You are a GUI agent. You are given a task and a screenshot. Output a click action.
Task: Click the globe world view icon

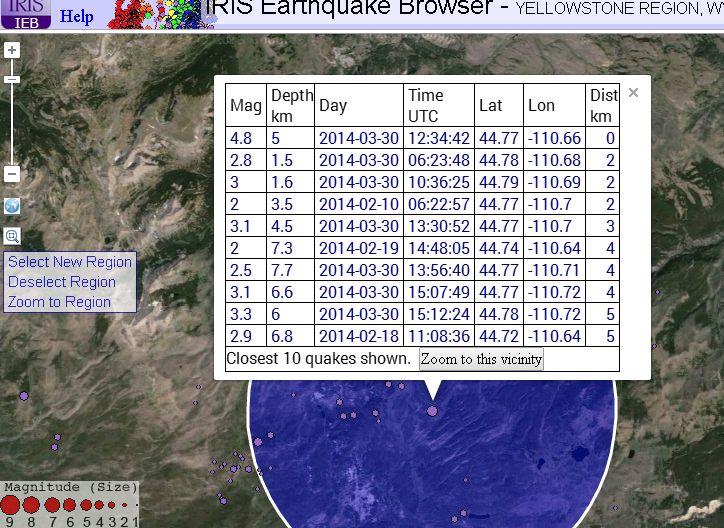pos(12,205)
